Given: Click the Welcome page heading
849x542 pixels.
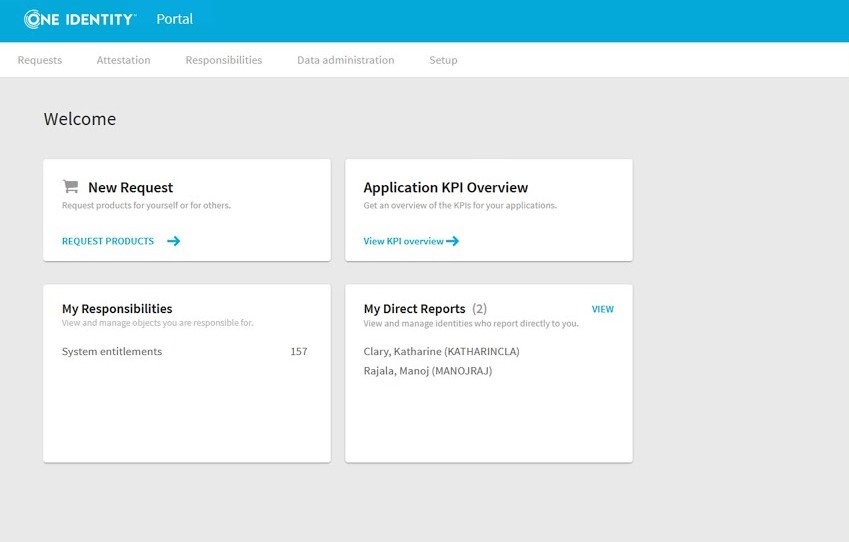Looking at the screenshot, I should pyautogui.click(x=80, y=119).
